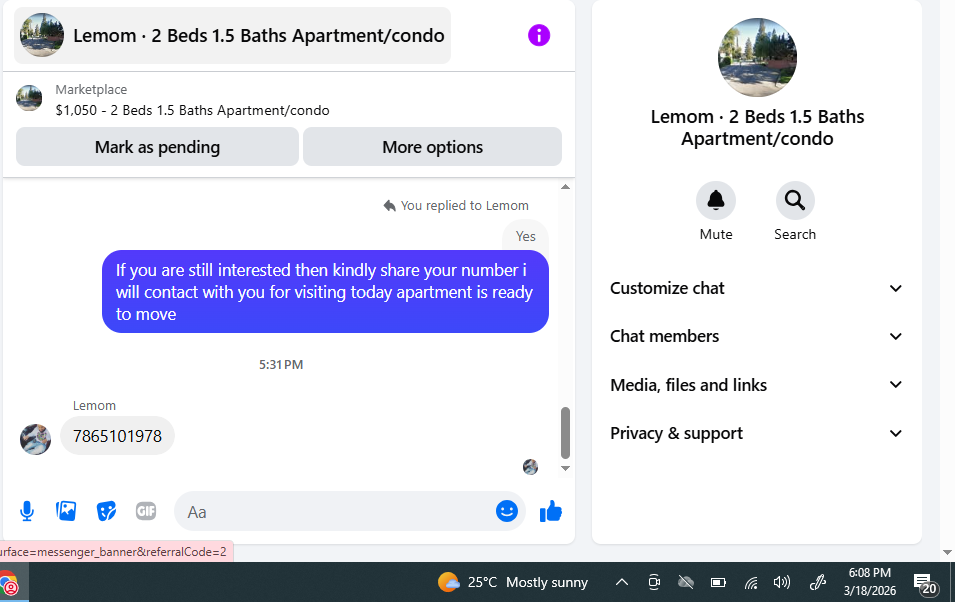955x602 pixels.
Task: Expand the Customize chat section
Action: coord(756,288)
